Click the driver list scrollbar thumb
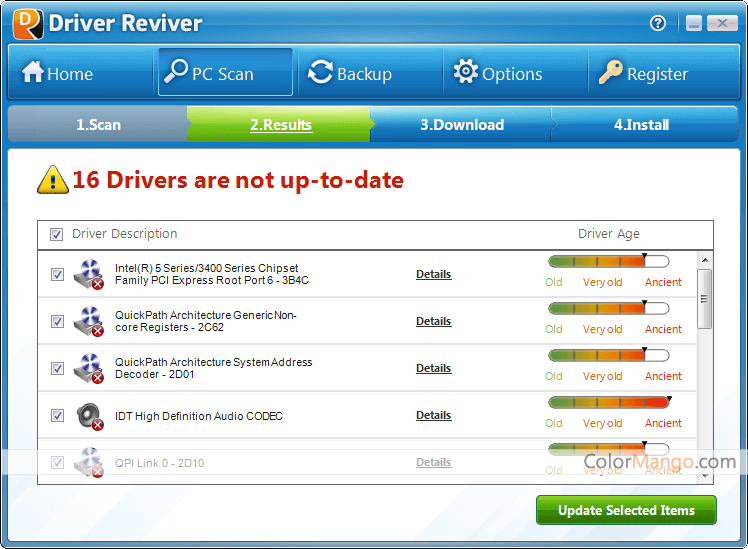This screenshot has width=748, height=549. (x=704, y=299)
